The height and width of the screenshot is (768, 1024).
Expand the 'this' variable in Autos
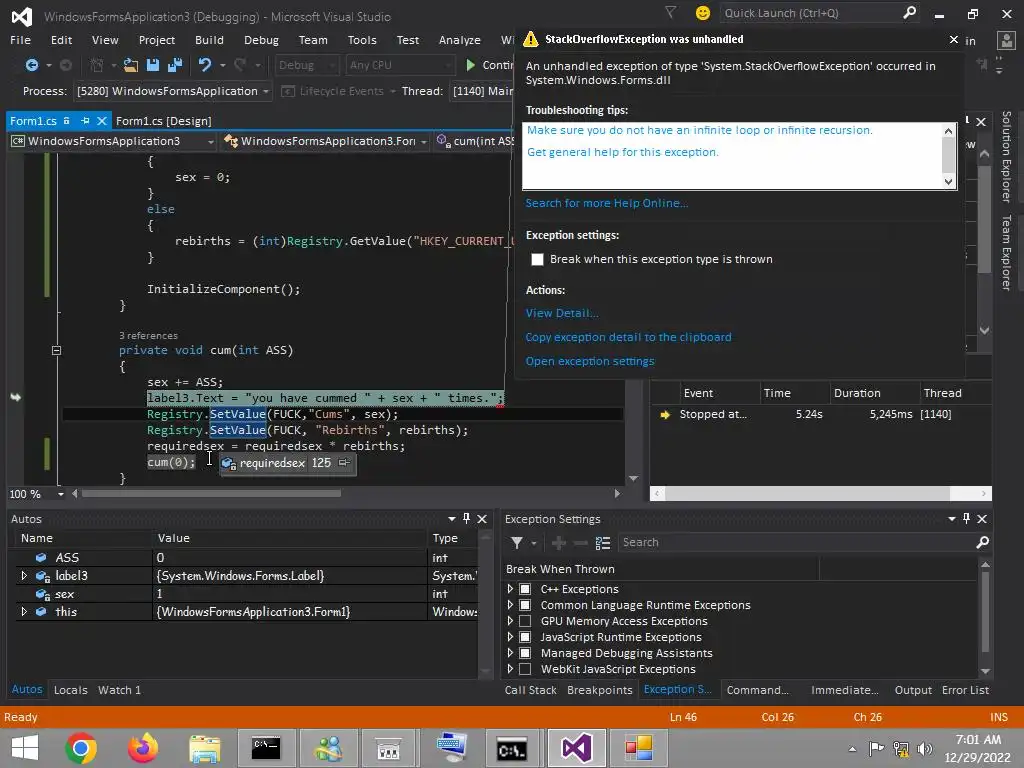click(x=24, y=611)
